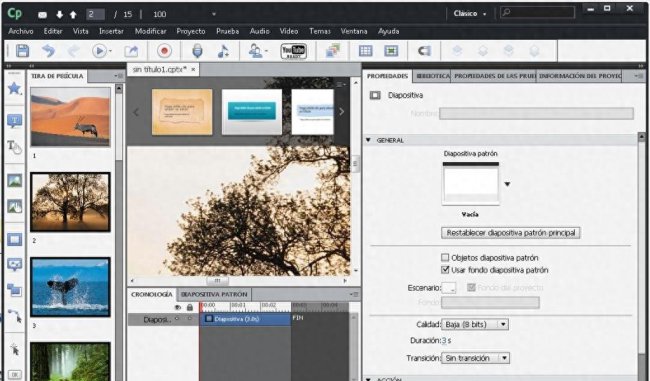The width and height of the screenshot is (650, 381).
Task: Click the Diapositiva (3.0s) timeline bar
Action: click(245, 319)
